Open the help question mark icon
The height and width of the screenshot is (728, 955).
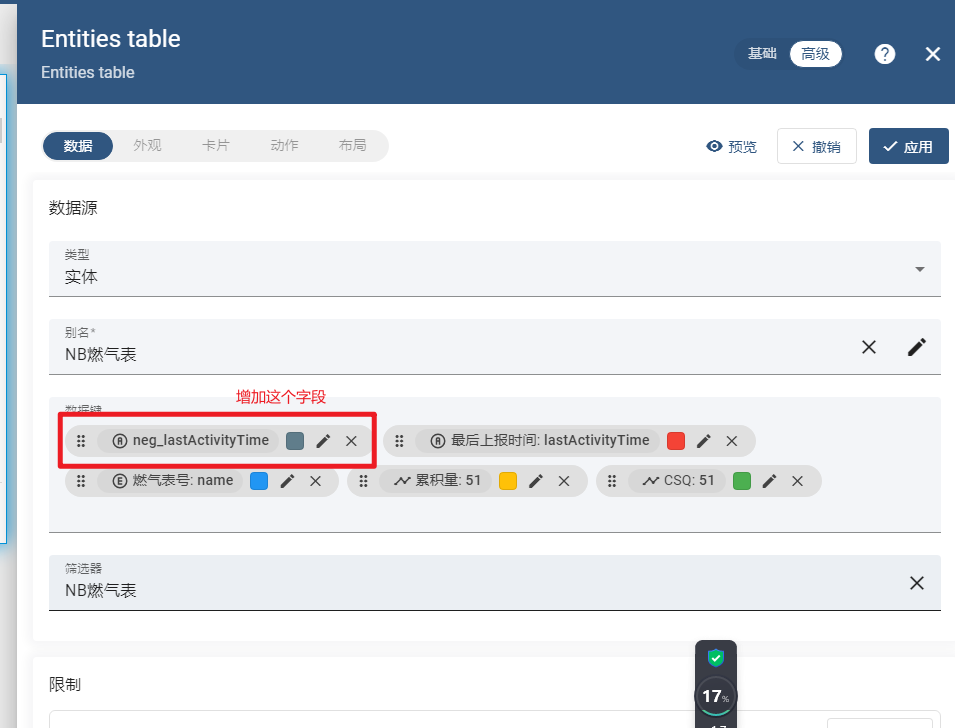point(884,54)
